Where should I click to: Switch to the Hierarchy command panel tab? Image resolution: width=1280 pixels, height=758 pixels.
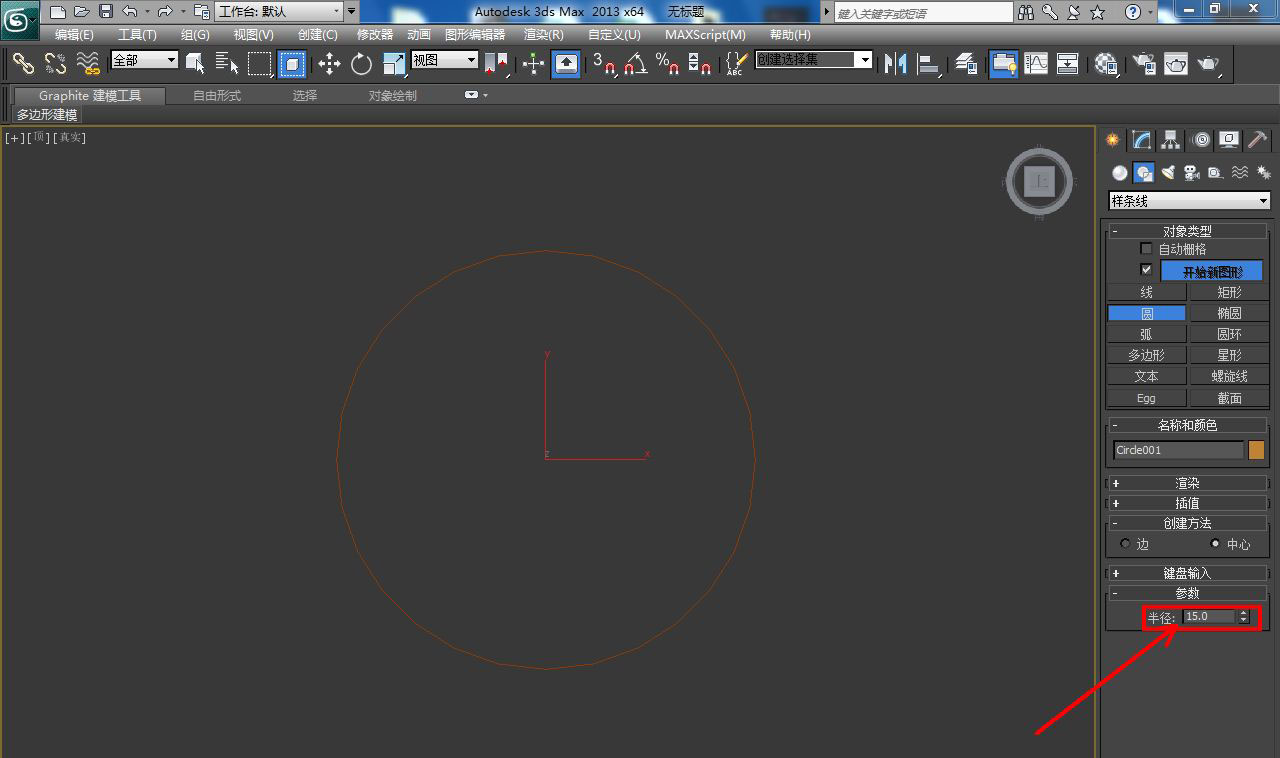pyautogui.click(x=1171, y=140)
